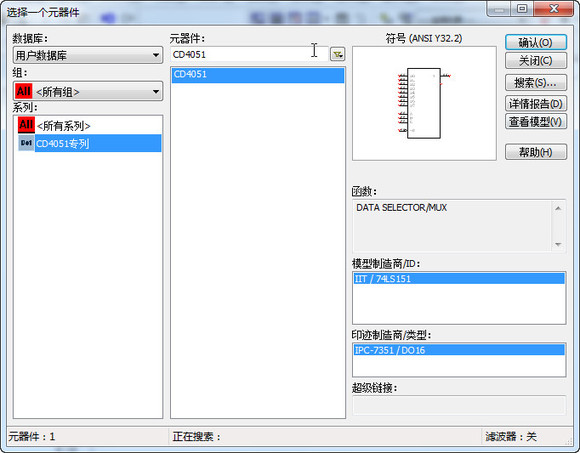Click function box scroll down arrow
Screen dimensions: 580x453
coord(558,244)
